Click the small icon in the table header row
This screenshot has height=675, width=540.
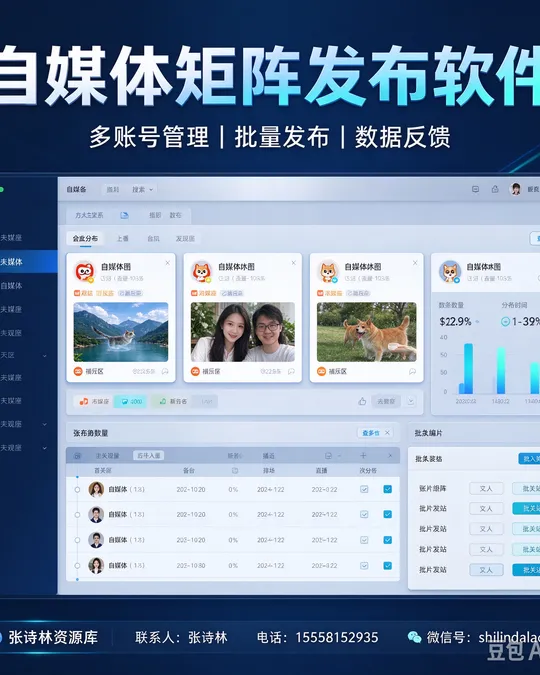[235, 471]
